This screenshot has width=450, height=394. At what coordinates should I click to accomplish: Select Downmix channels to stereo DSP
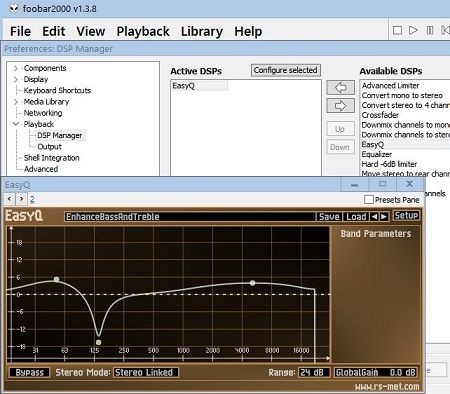[x=405, y=135]
